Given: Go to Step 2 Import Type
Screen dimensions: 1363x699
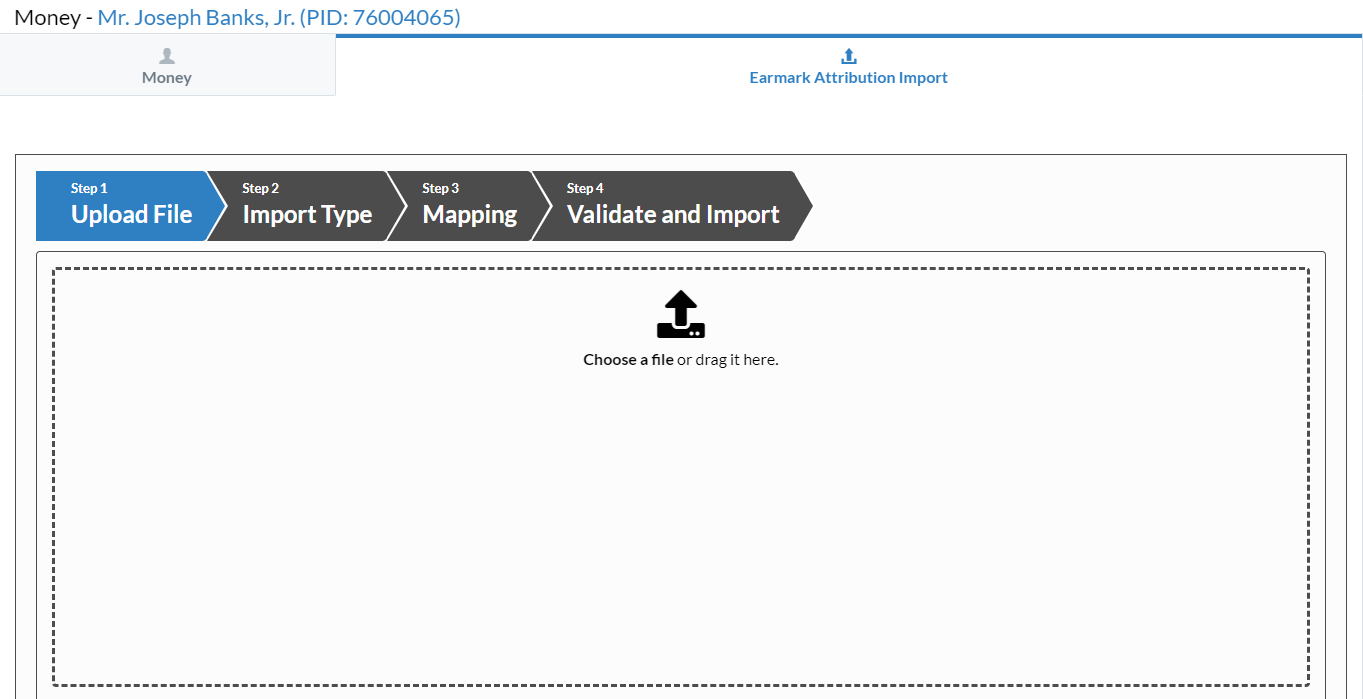Looking at the screenshot, I should click(x=305, y=206).
